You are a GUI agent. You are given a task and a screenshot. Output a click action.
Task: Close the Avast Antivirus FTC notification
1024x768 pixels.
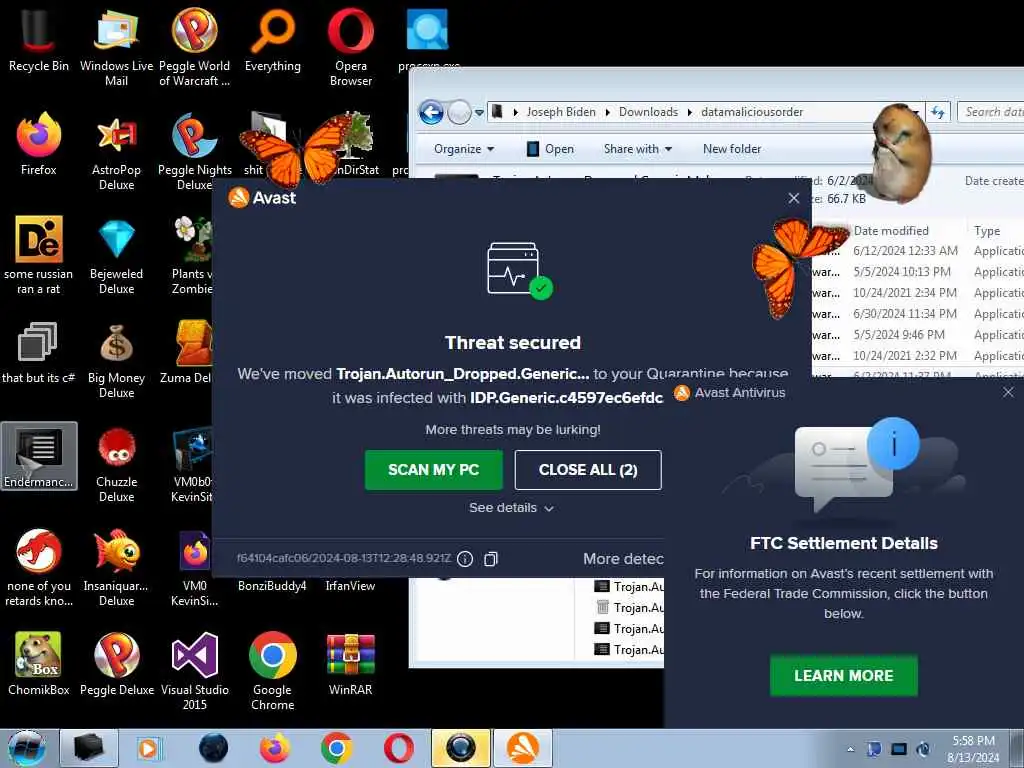[x=1008, y=392]
